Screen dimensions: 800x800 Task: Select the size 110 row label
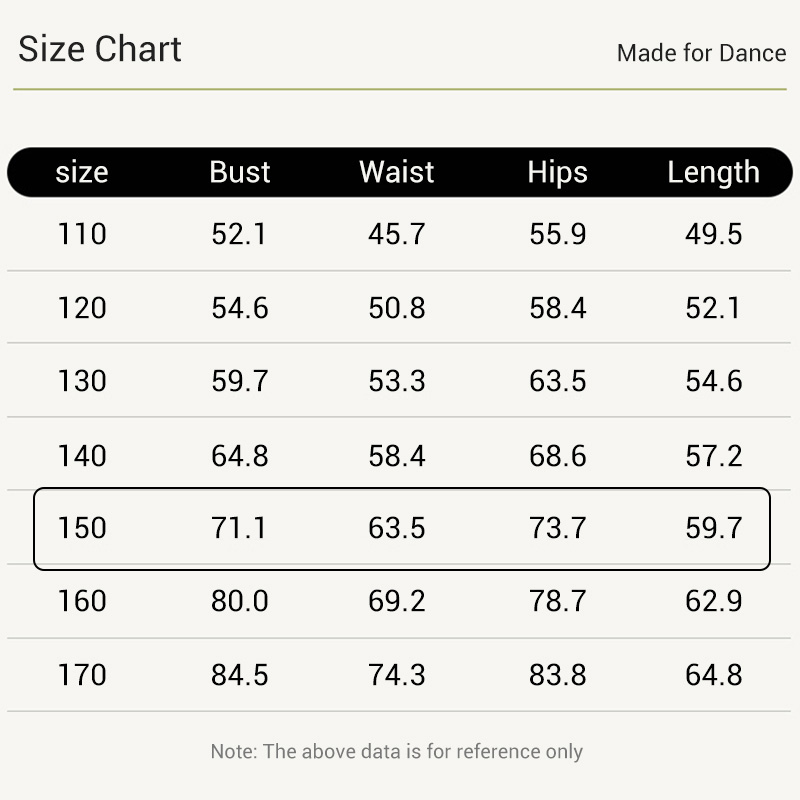pos(82,234)
